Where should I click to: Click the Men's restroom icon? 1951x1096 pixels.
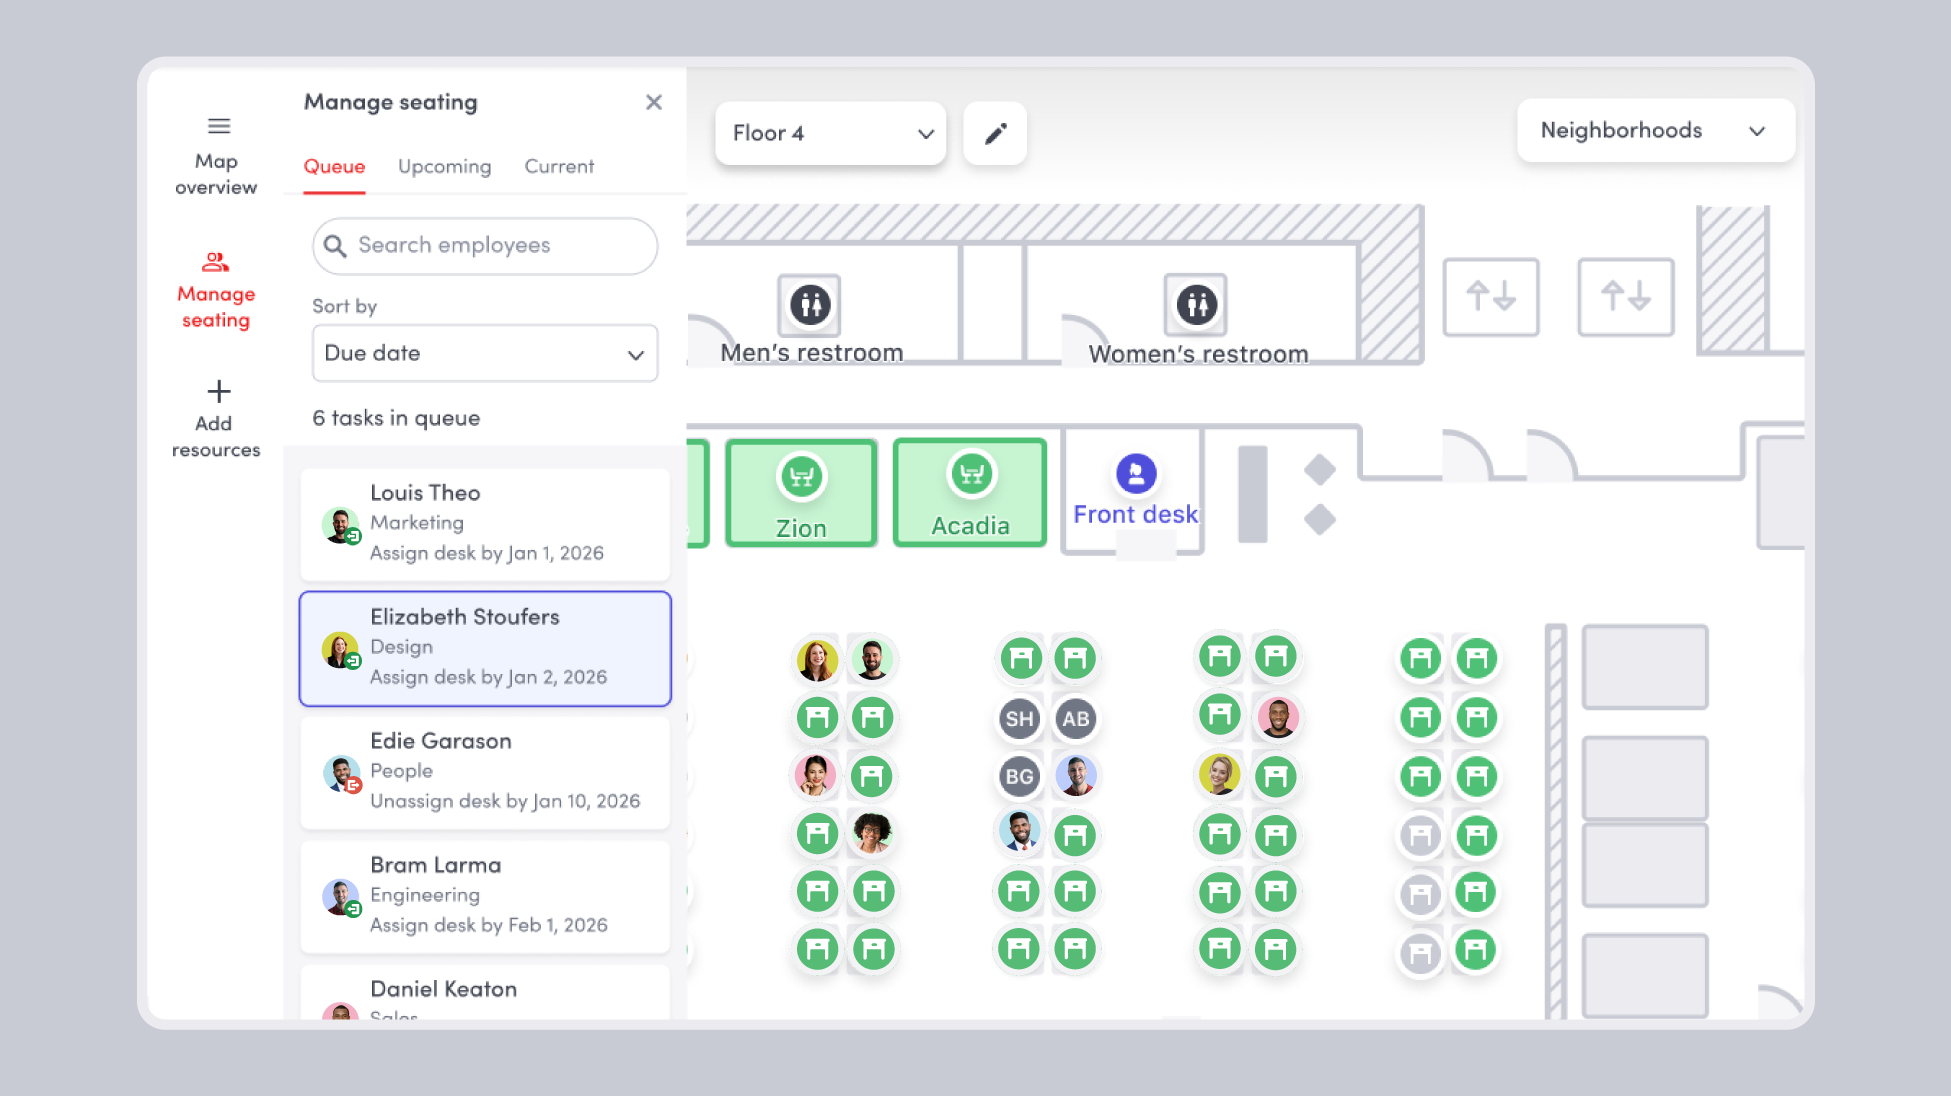(x=810, y=304)
